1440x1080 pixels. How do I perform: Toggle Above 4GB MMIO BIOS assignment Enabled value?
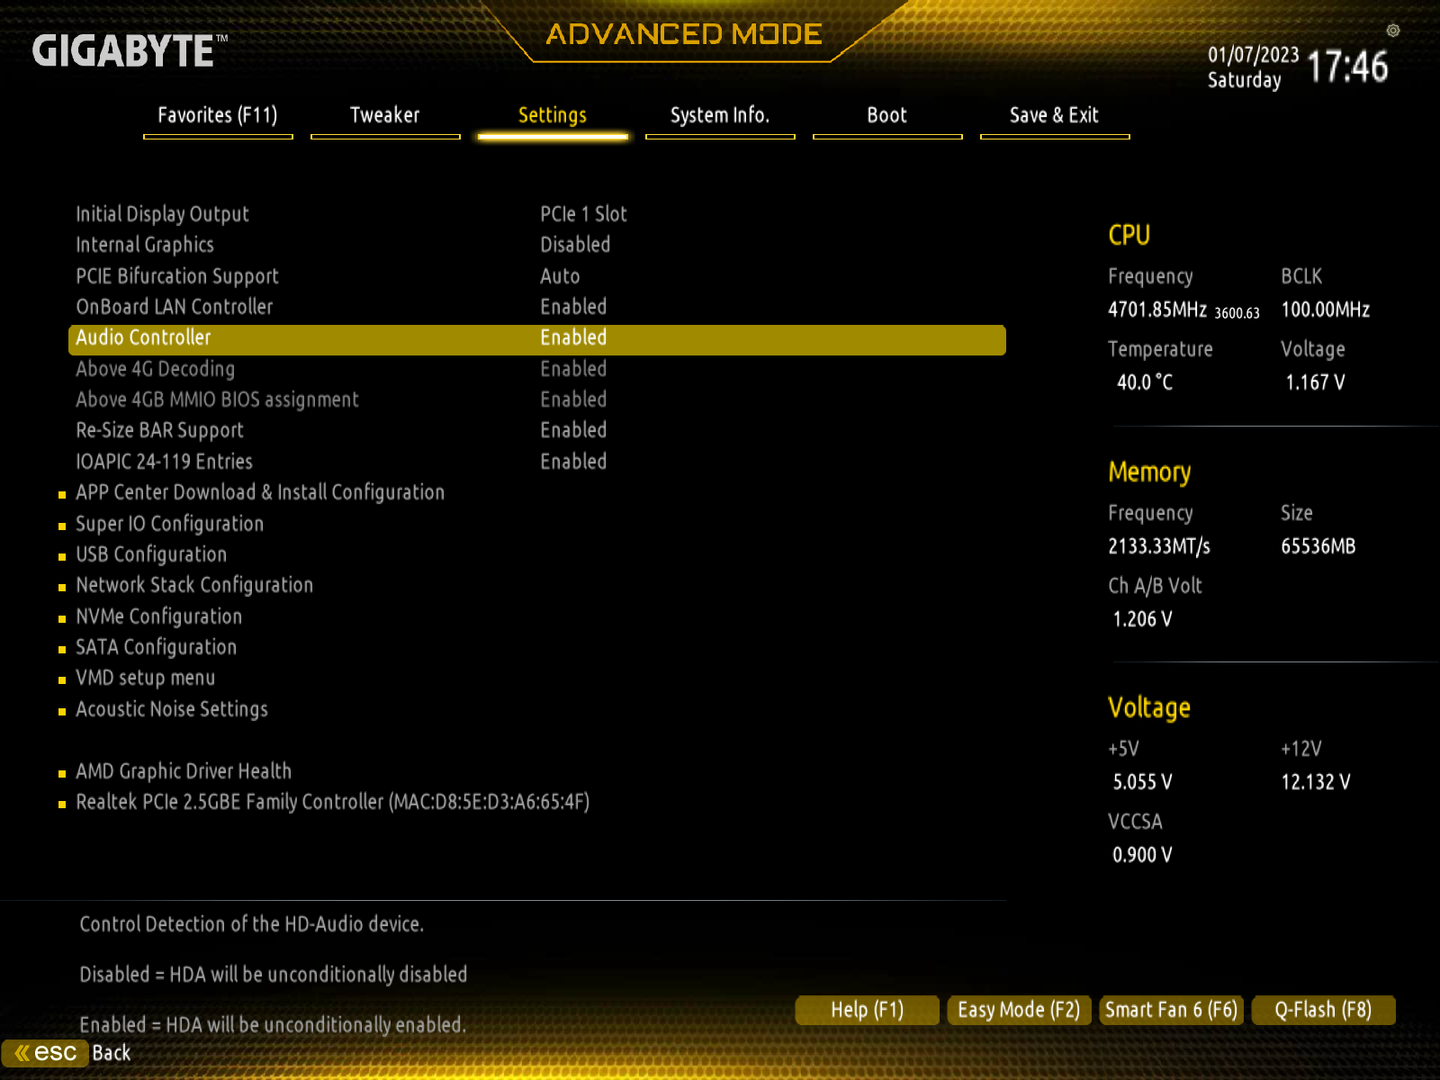click(574, 400)
